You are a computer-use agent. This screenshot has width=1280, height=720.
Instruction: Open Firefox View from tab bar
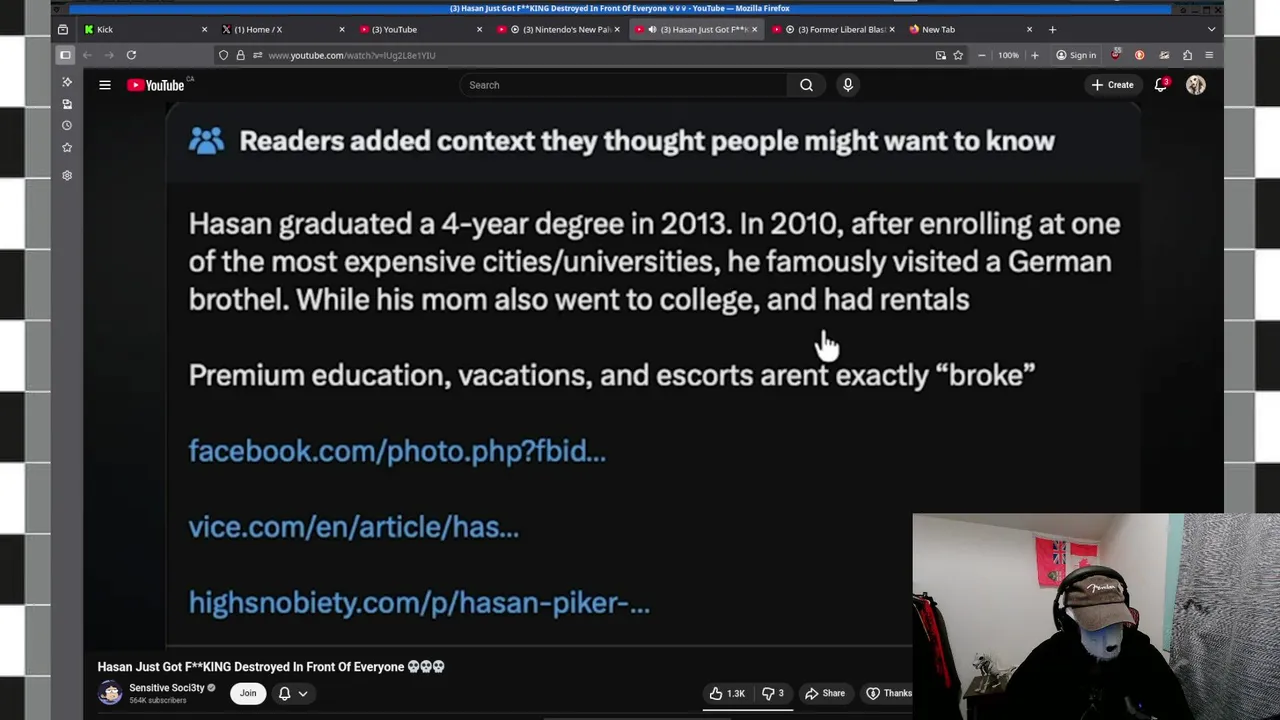click(x=63, y=29)
